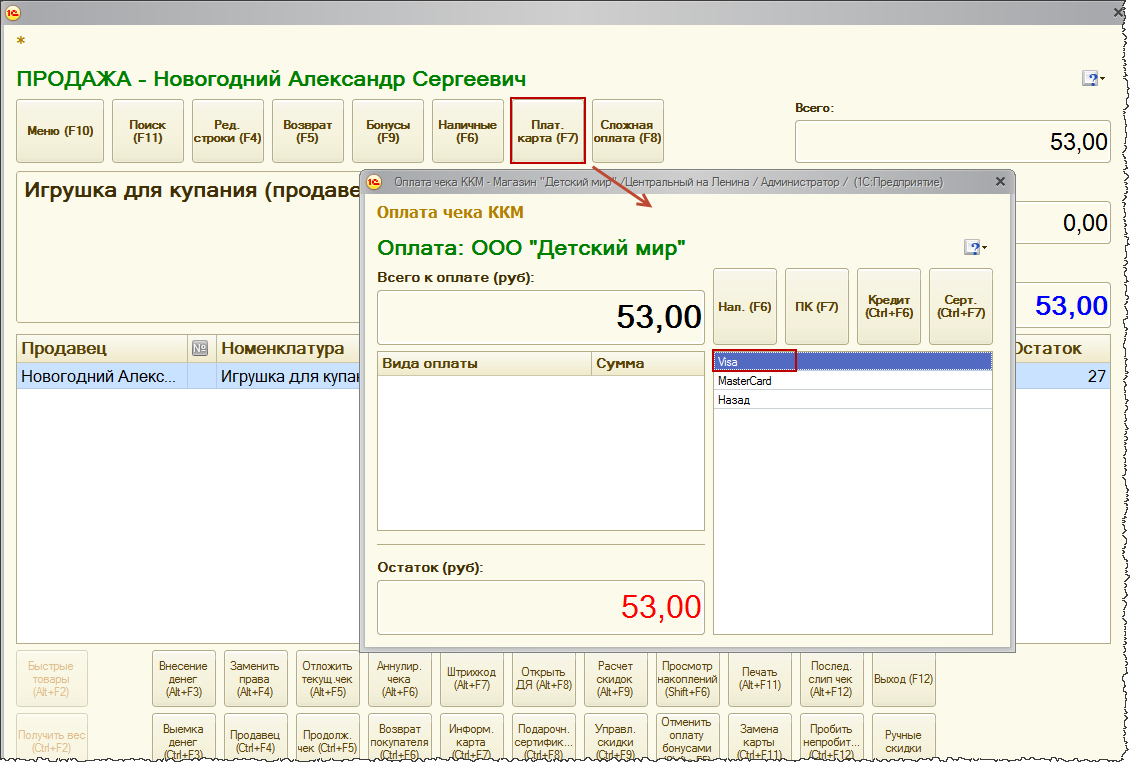Click the blue 53,00 amount in sales window

tap(1071, 306)
